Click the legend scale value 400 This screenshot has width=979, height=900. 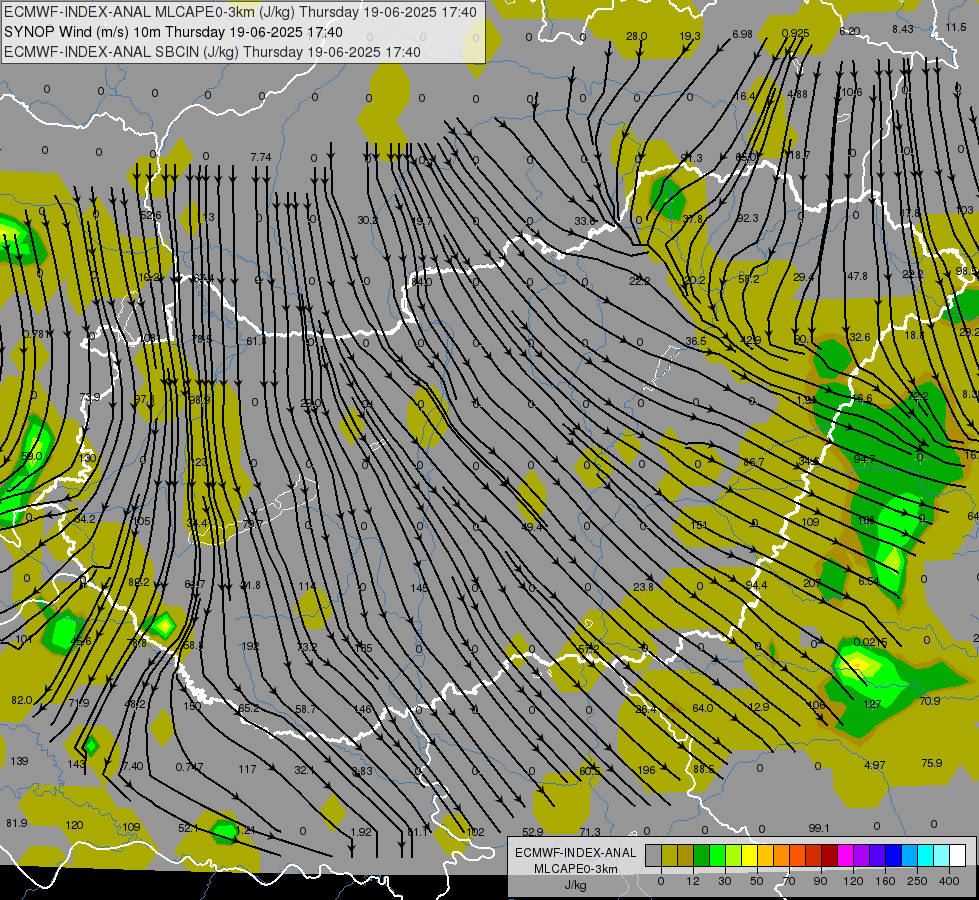949,881
